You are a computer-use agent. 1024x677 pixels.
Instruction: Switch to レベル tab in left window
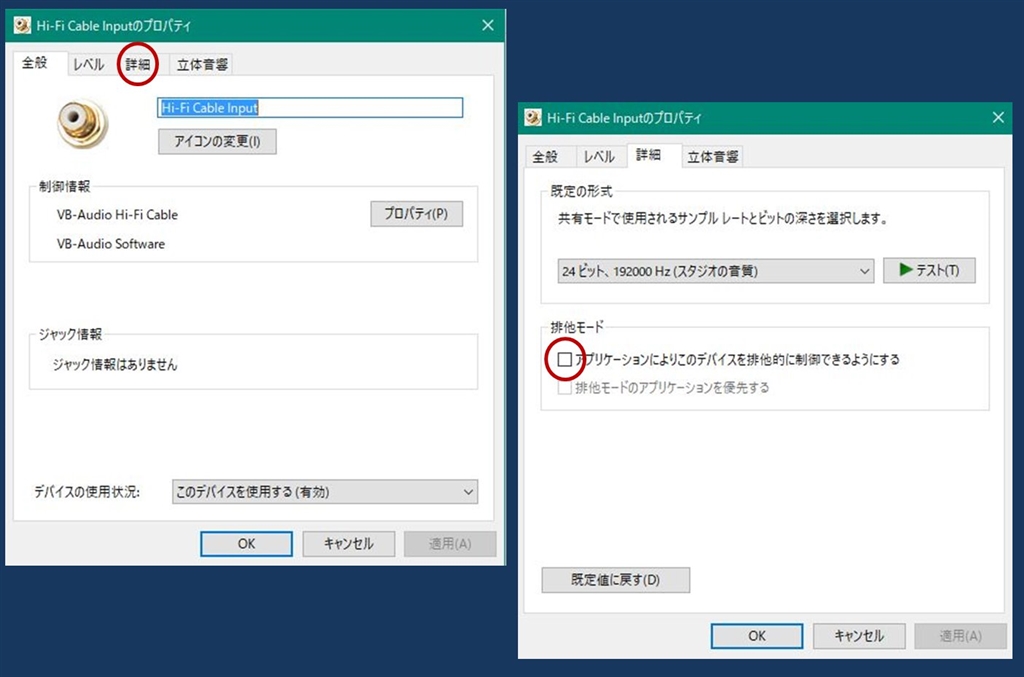[x=89, y=64]
